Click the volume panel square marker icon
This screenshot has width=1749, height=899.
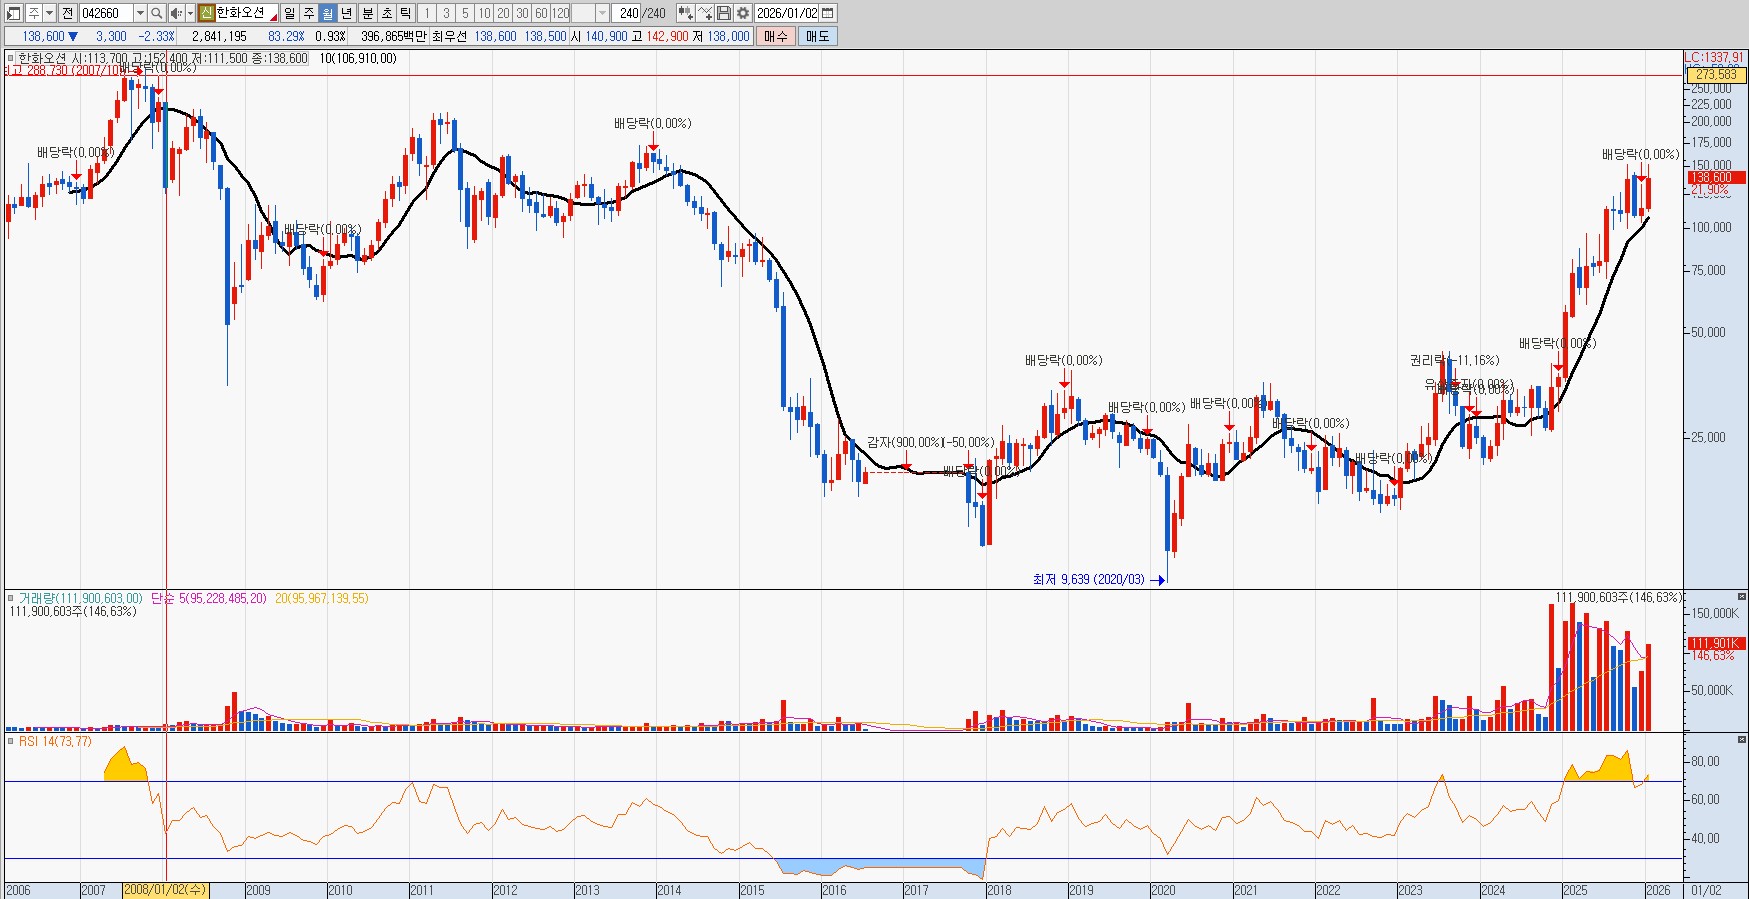click(x=11, y=598)
